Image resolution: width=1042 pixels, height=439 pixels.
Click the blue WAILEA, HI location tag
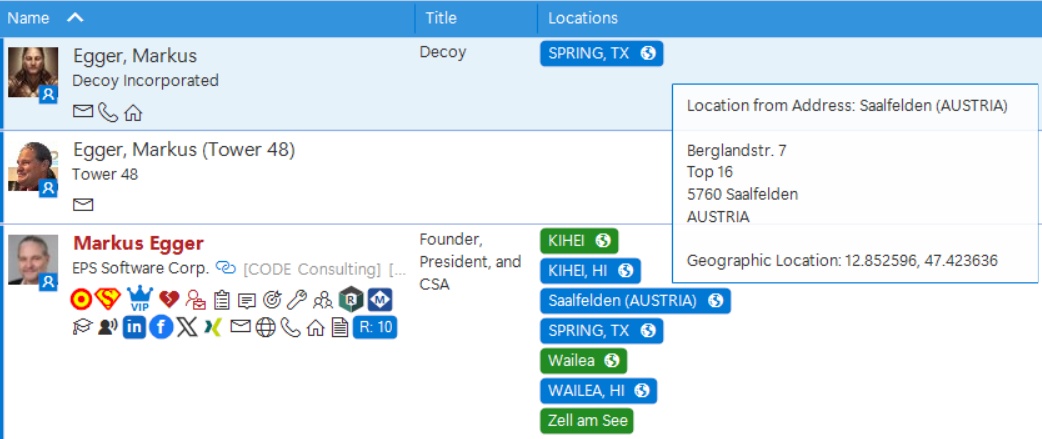point(598,391)
